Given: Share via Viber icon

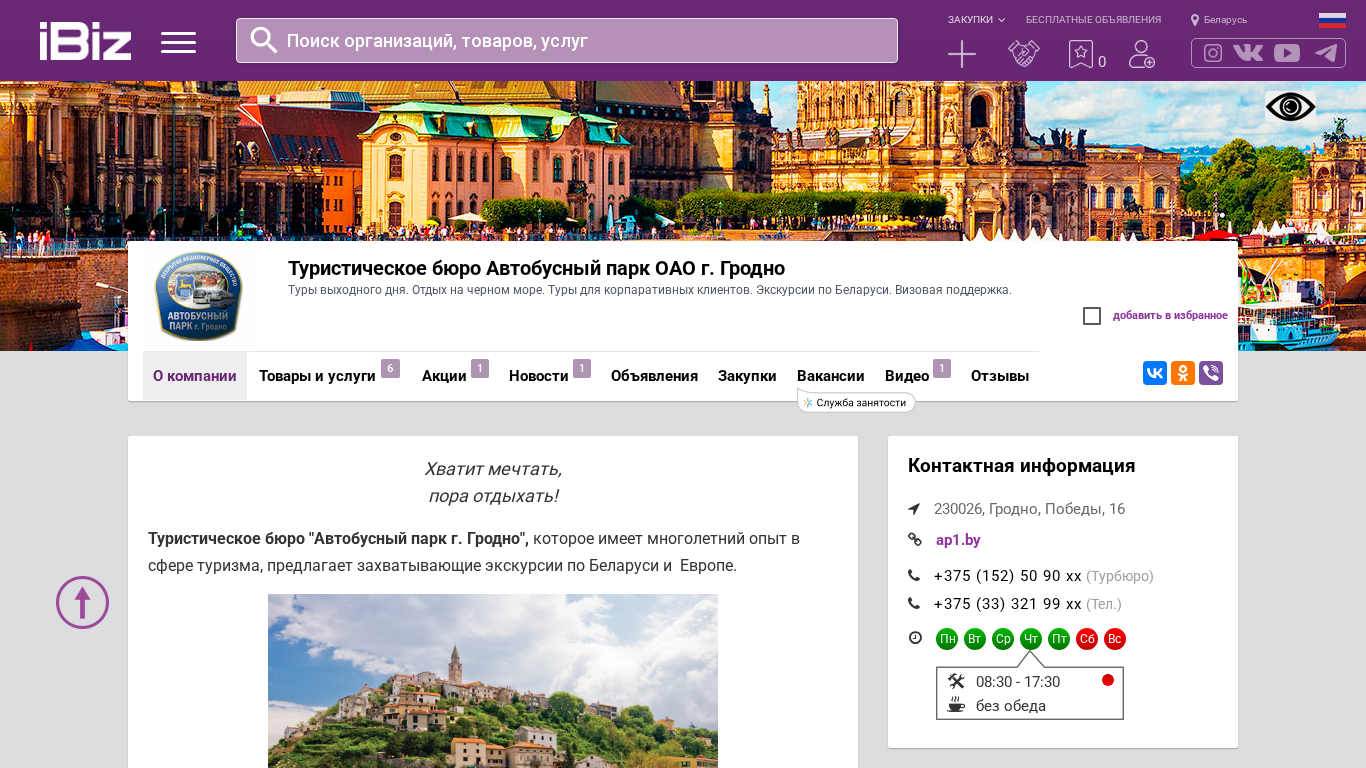Looking at the screenshot, I should [1211, 373].
